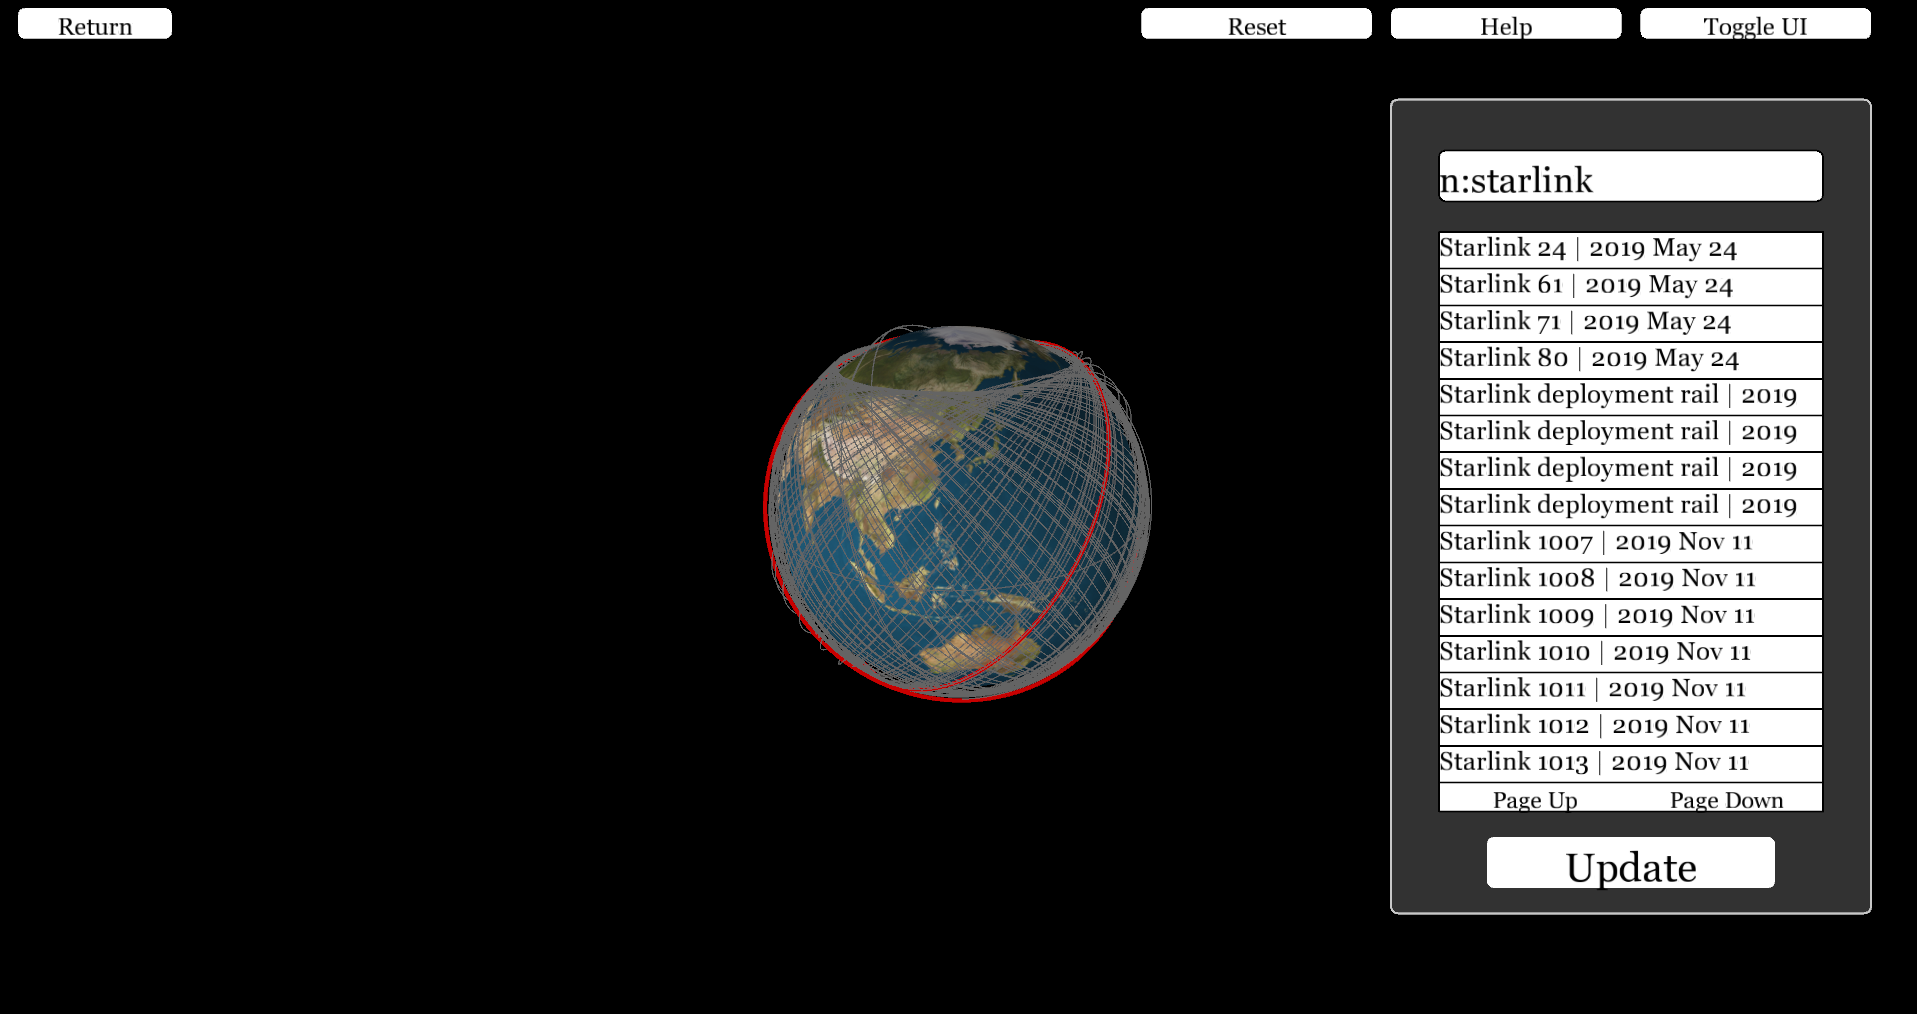The height and width of the screenshot is (1014, 1917).
Task: Click the Return button
Action: (95, 24)
